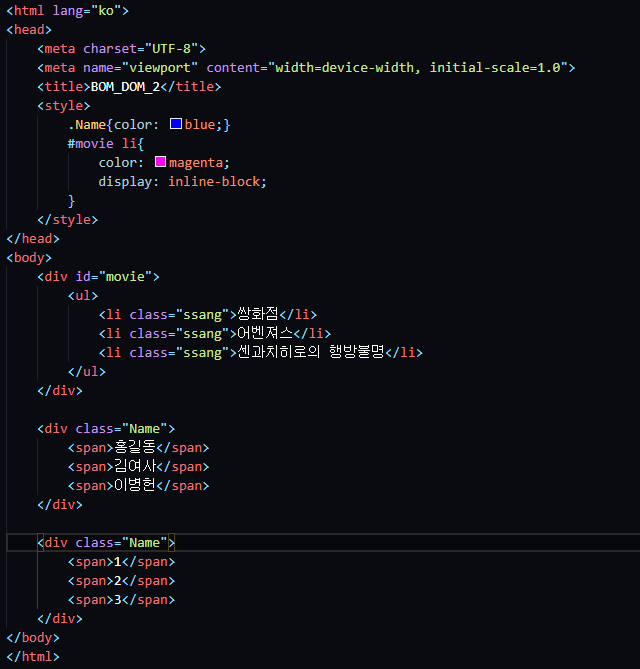Click the list item 어벤져스
The height and width of the screenshot is (669, 640).
coord(215,333)
